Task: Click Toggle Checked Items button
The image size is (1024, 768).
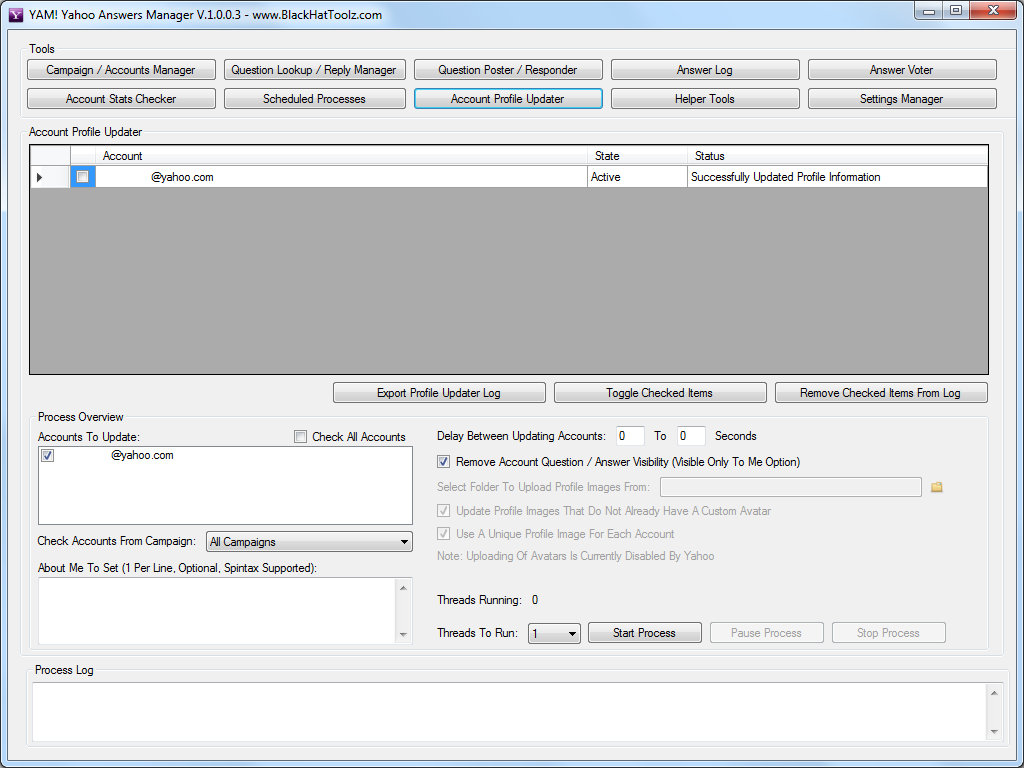Action: tap(660, 392)
